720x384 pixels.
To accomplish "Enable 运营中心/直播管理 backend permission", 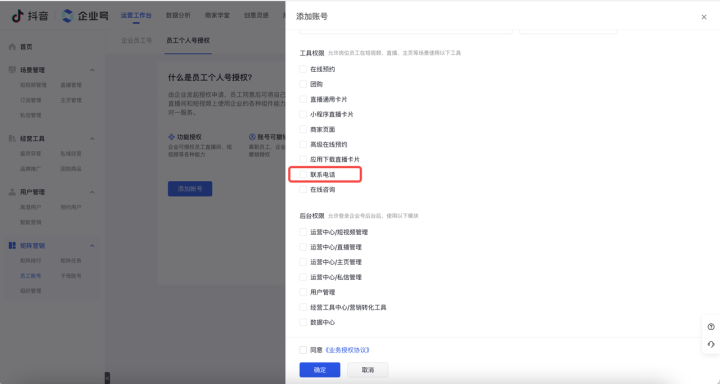I will click(303, 247).
